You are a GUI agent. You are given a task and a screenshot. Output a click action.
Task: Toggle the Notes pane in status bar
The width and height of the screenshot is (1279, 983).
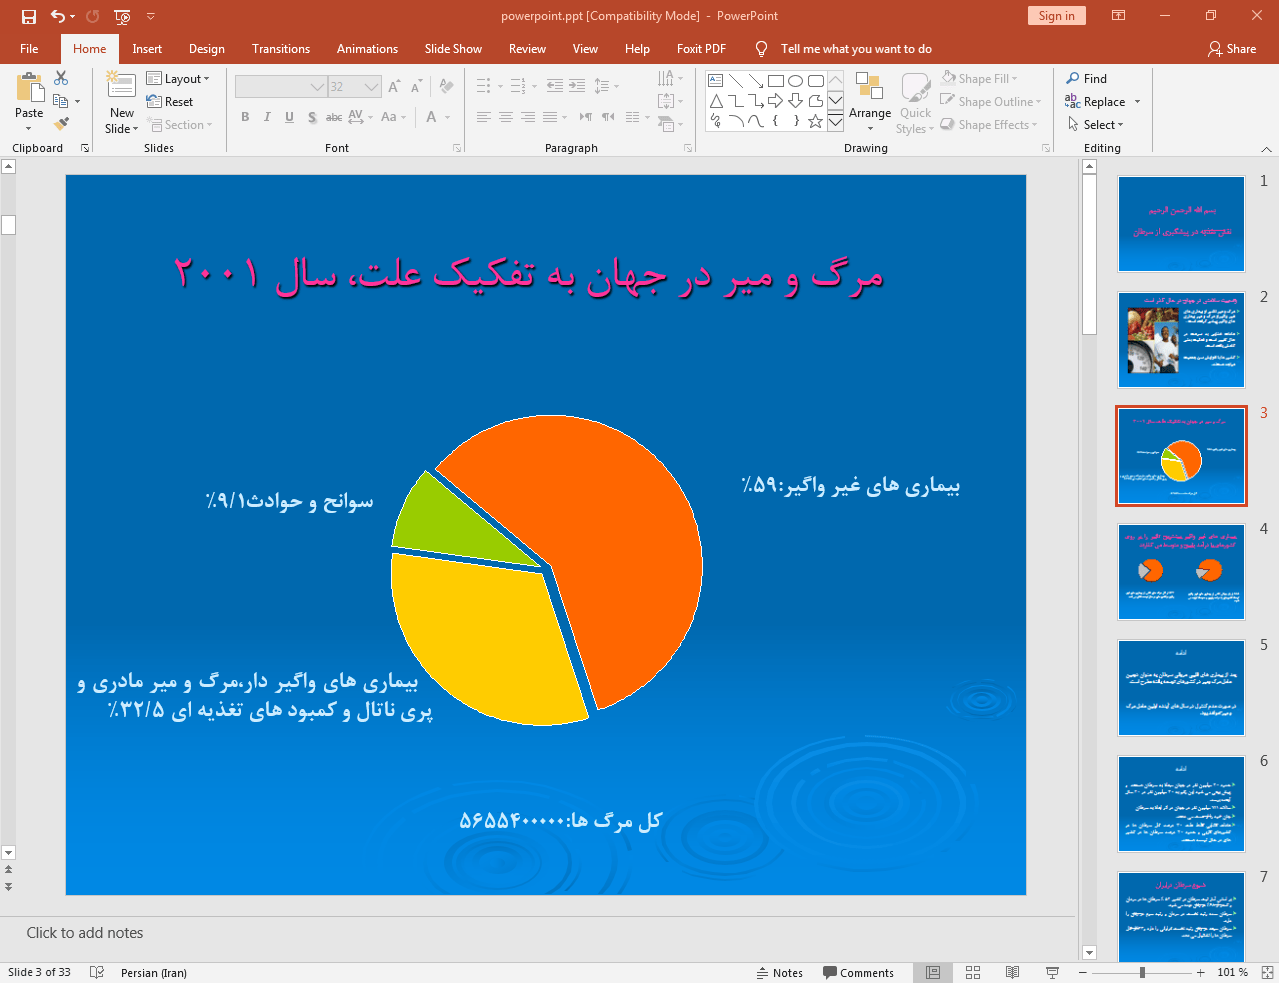click(x=779, y=972)
